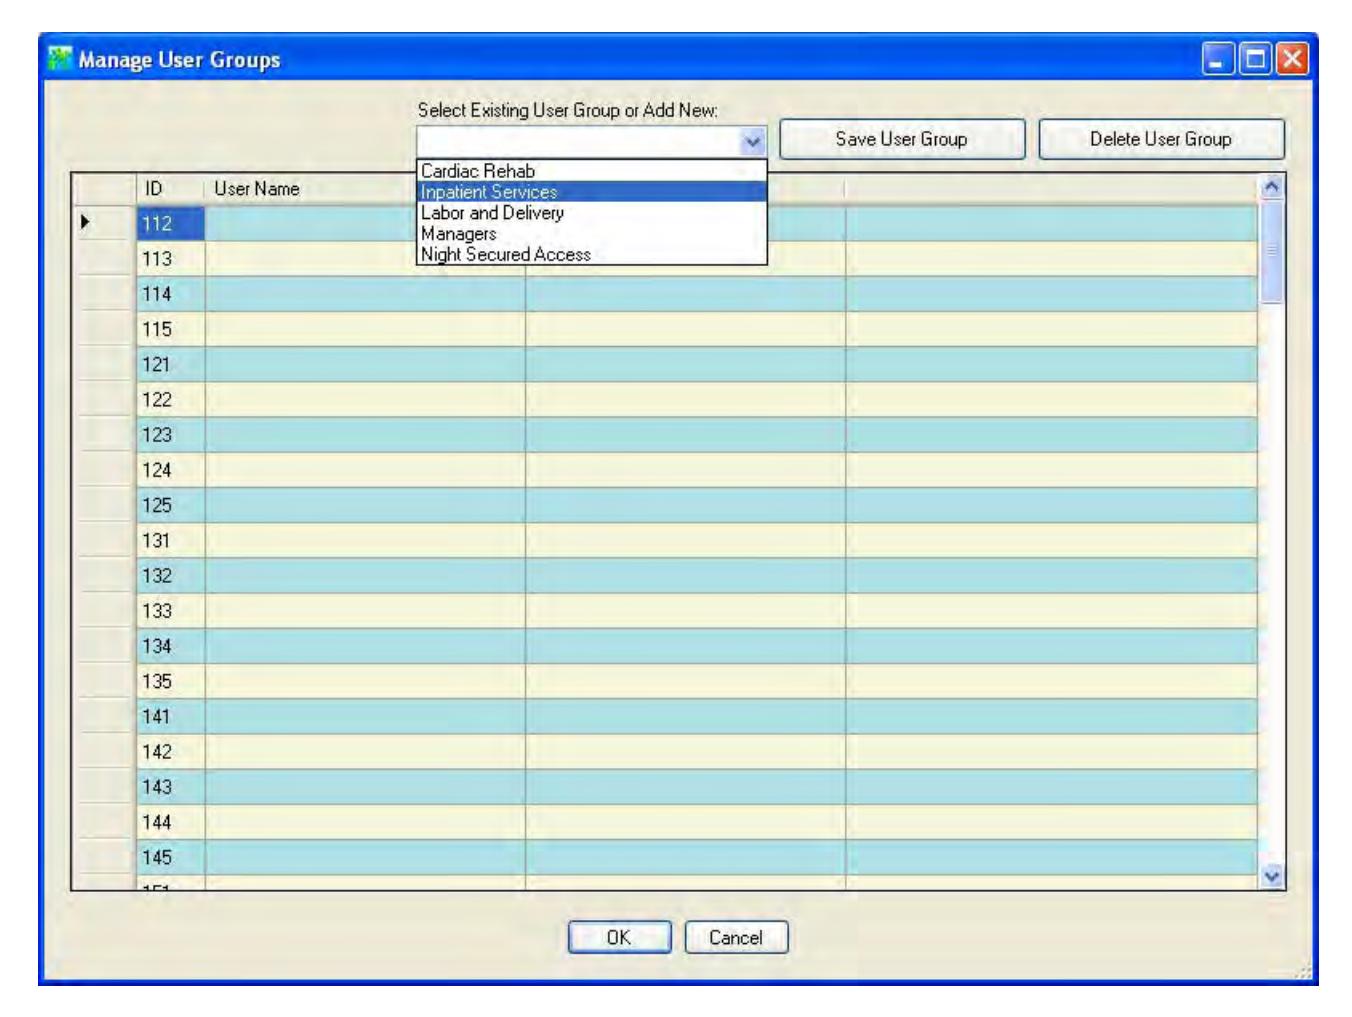Pick Labor and Delivery in dropdown

tap(592, 213)
